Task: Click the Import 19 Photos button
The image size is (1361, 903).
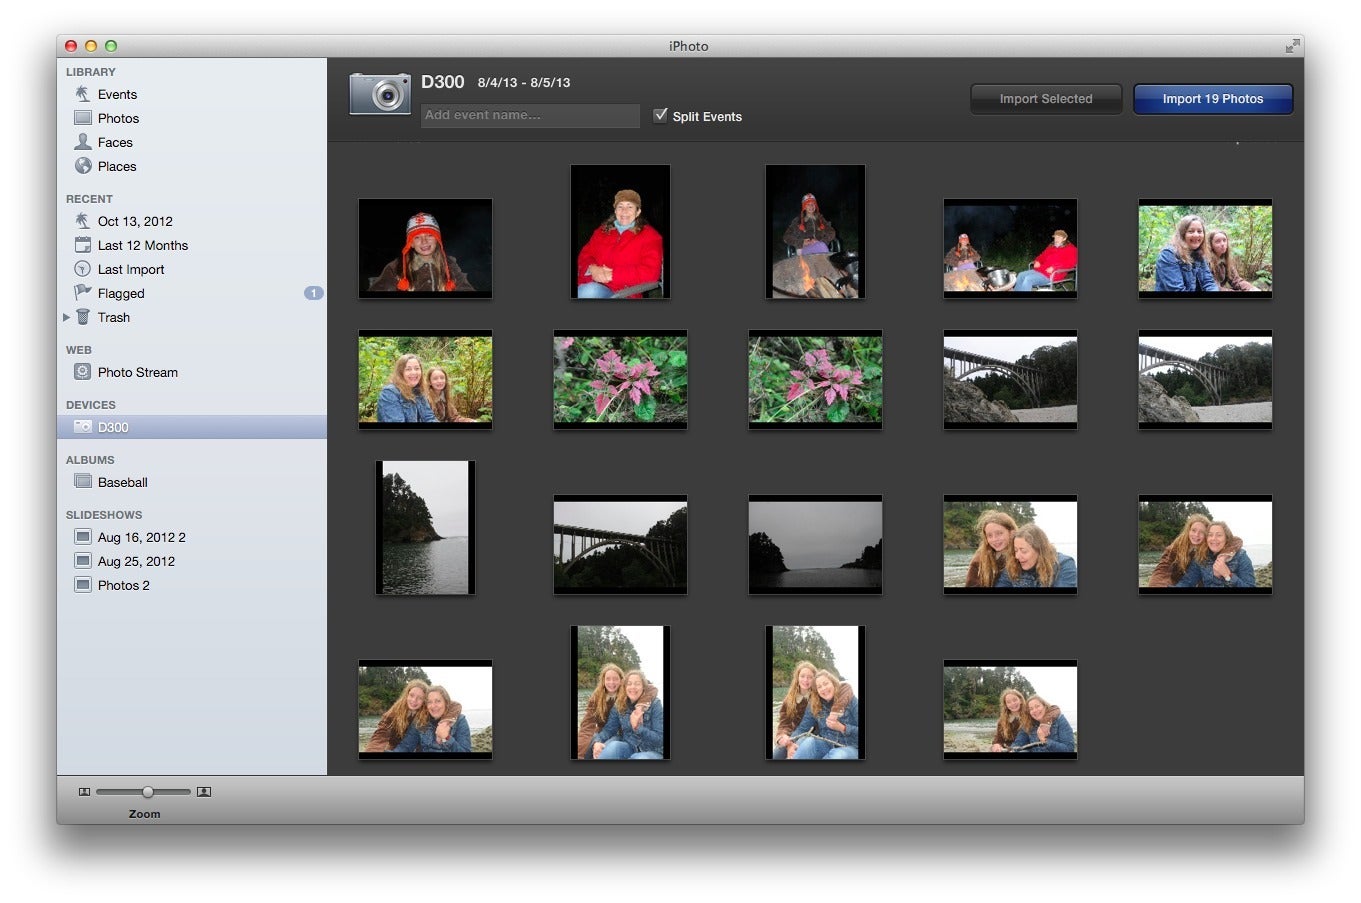Action: (1213, 99)
